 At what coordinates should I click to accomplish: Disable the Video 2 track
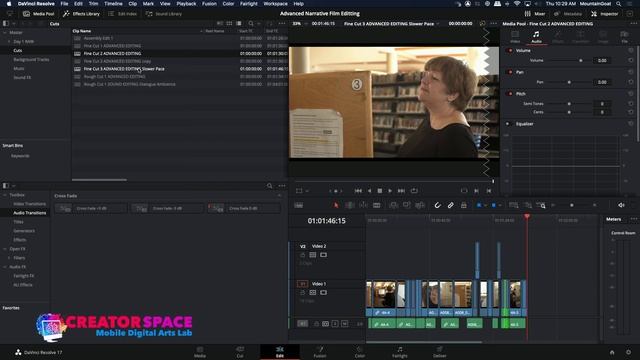(x=323, y=255)
